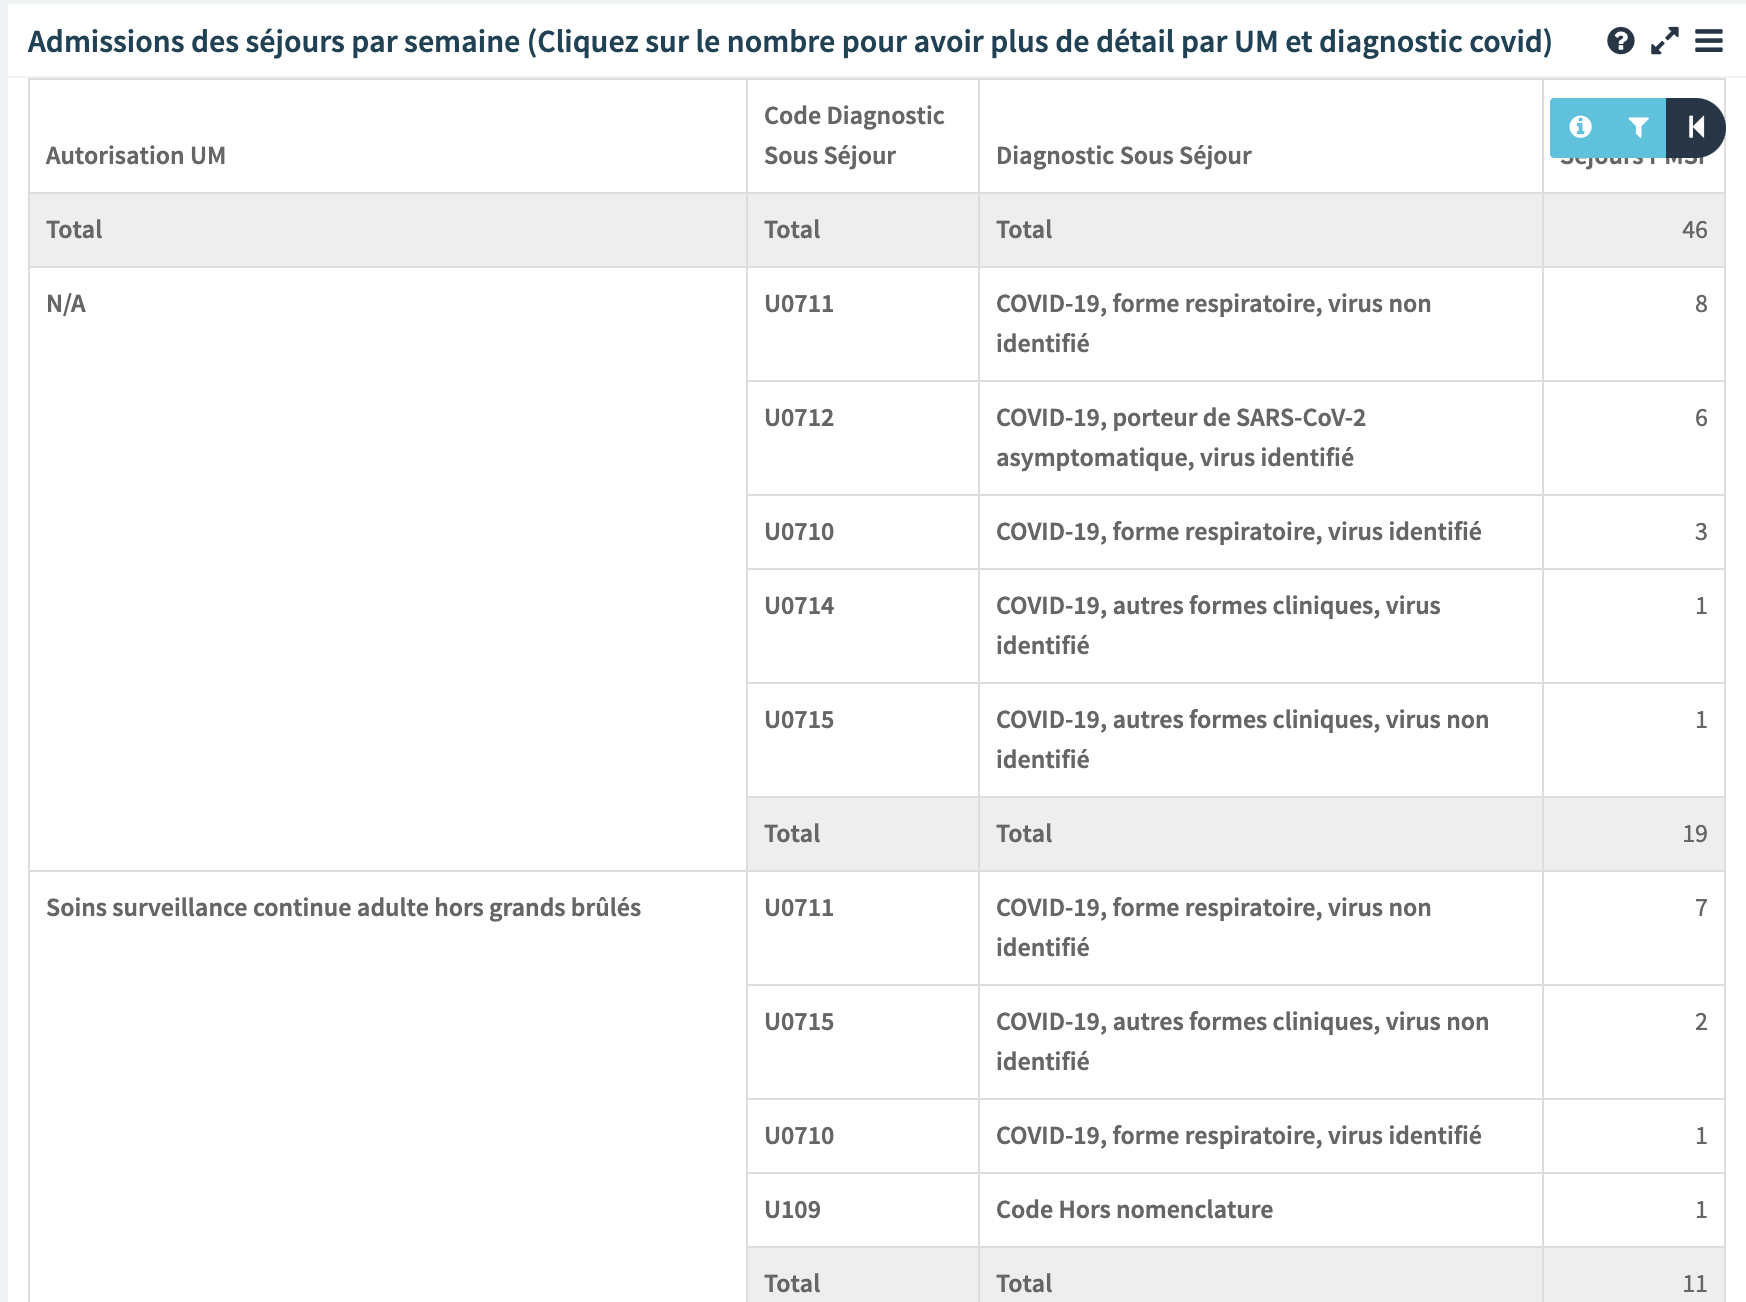Sort by Diagnostic Sous Séjour header
This screenshot has width=1746, height=1302.
(x=1124, y=156)
